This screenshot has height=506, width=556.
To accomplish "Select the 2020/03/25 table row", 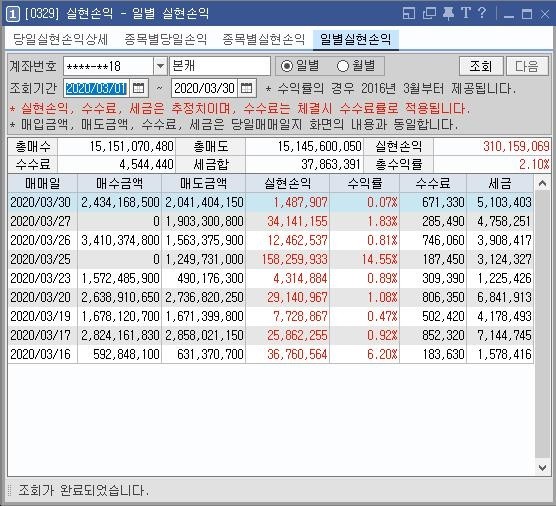I will click(x=271, y=259).
